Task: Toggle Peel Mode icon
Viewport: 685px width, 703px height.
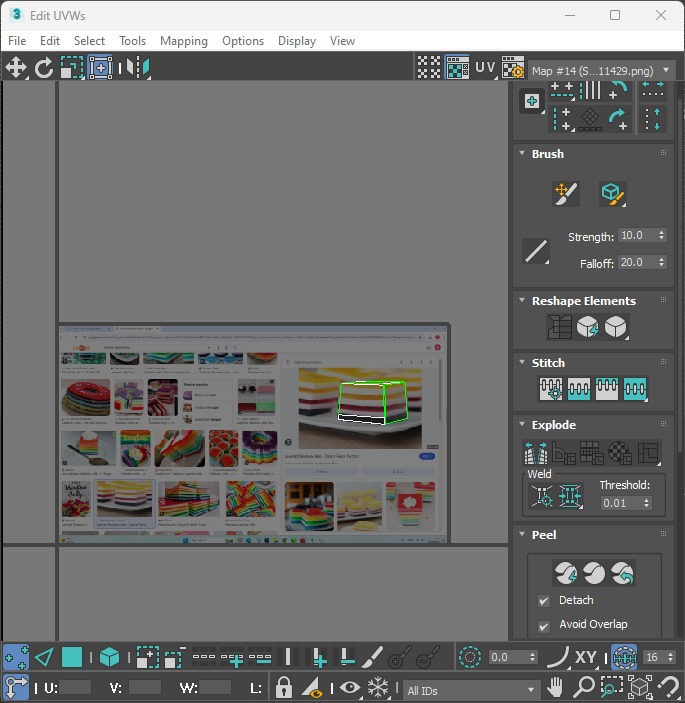Action: pyautogui.click(x=594, y=573)
